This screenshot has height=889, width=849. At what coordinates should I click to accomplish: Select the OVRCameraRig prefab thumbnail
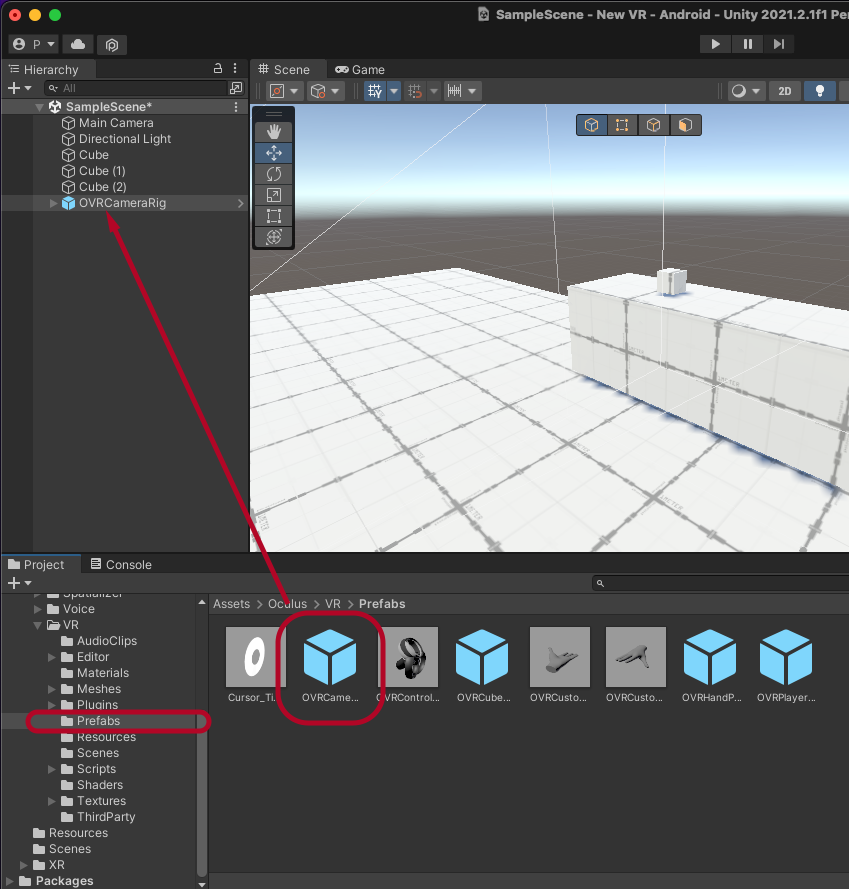coord(330,657)
